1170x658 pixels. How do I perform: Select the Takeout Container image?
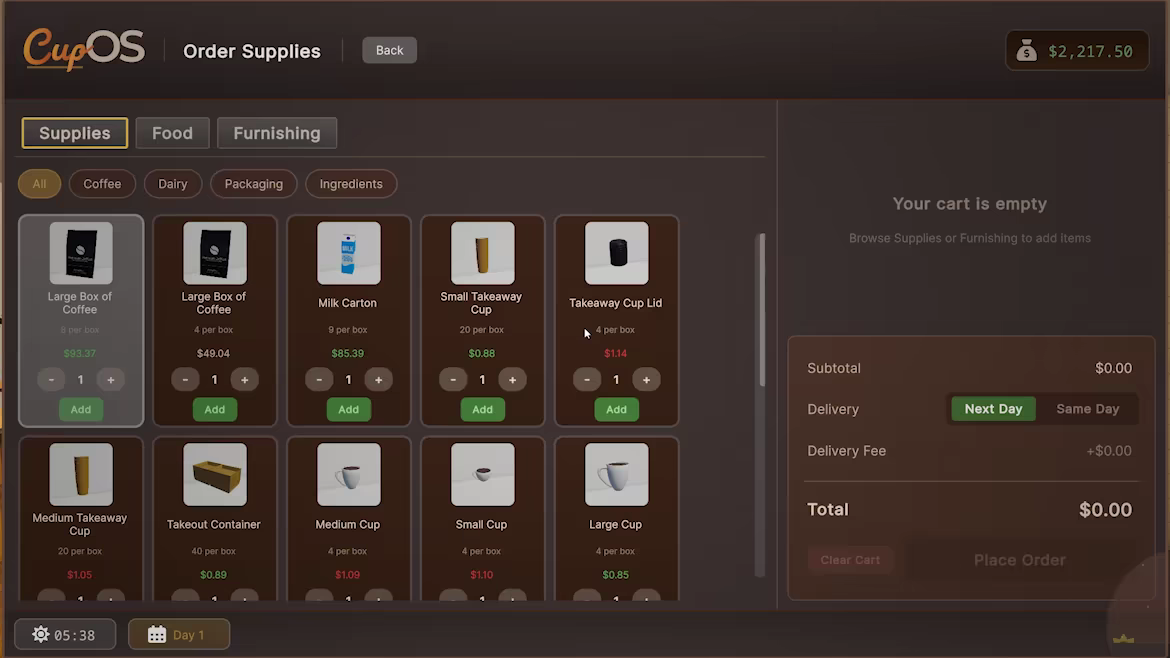(x=215, y=474)
